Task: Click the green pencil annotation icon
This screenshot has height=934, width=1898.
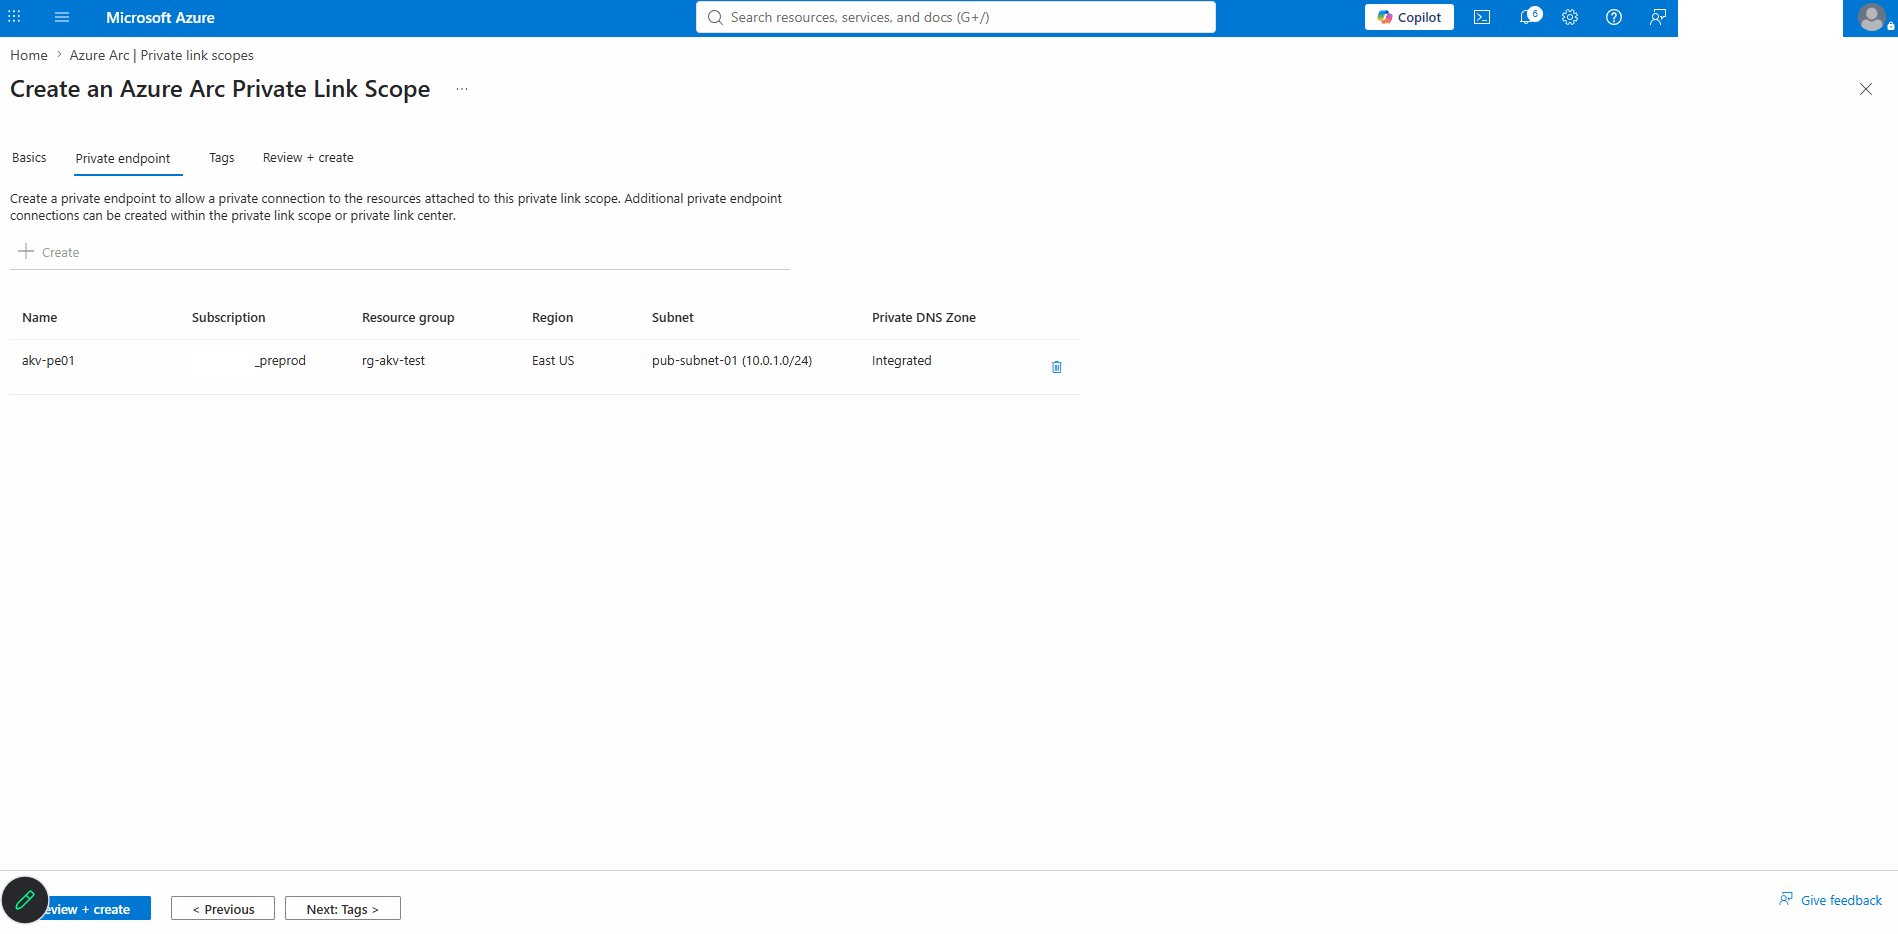Action: [25, 900]
